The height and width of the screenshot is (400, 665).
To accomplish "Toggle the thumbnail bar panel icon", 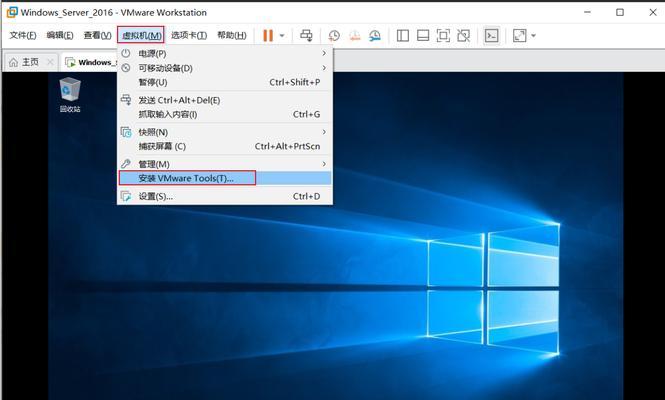I will [423, 36].
